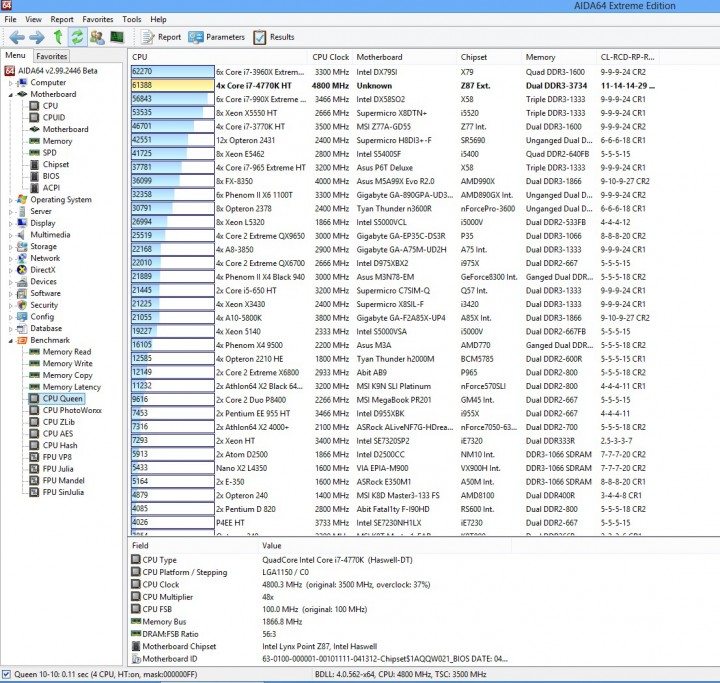This screenshot has height=683, width=720.
Task: Expand the Multimedia tree node
Action: pyautogui.click(x=11, y=235)
